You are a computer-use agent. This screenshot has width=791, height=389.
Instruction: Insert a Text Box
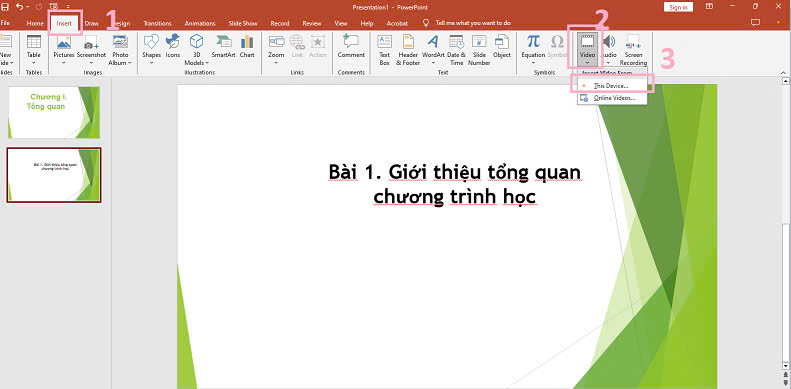(384, 50)
